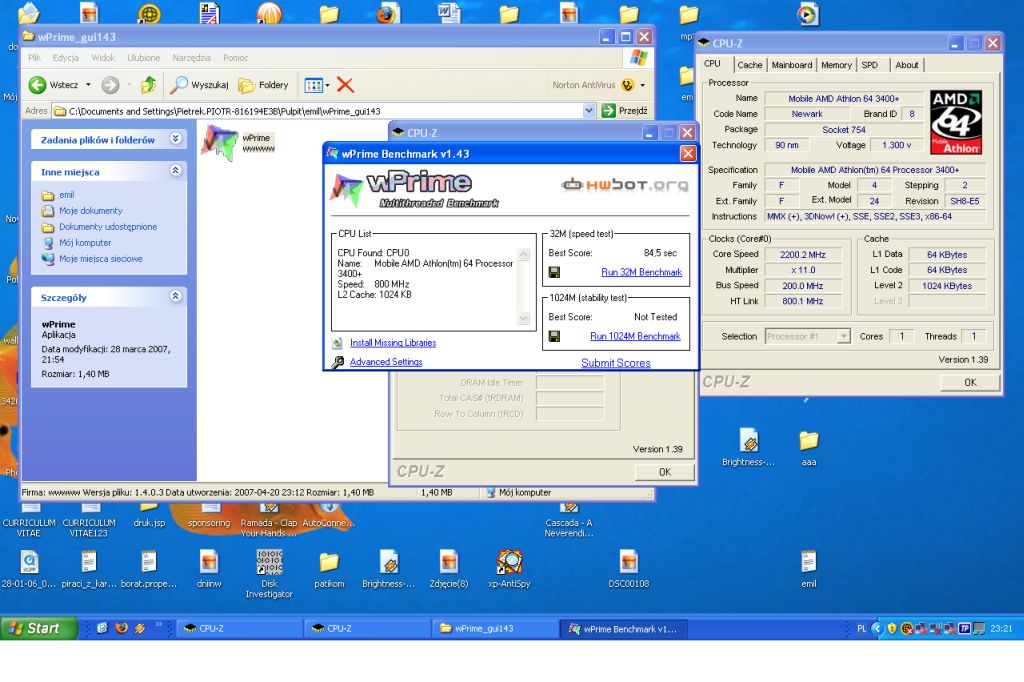Open the Plik menu
1024x682 pixels.
coord(35,58)
